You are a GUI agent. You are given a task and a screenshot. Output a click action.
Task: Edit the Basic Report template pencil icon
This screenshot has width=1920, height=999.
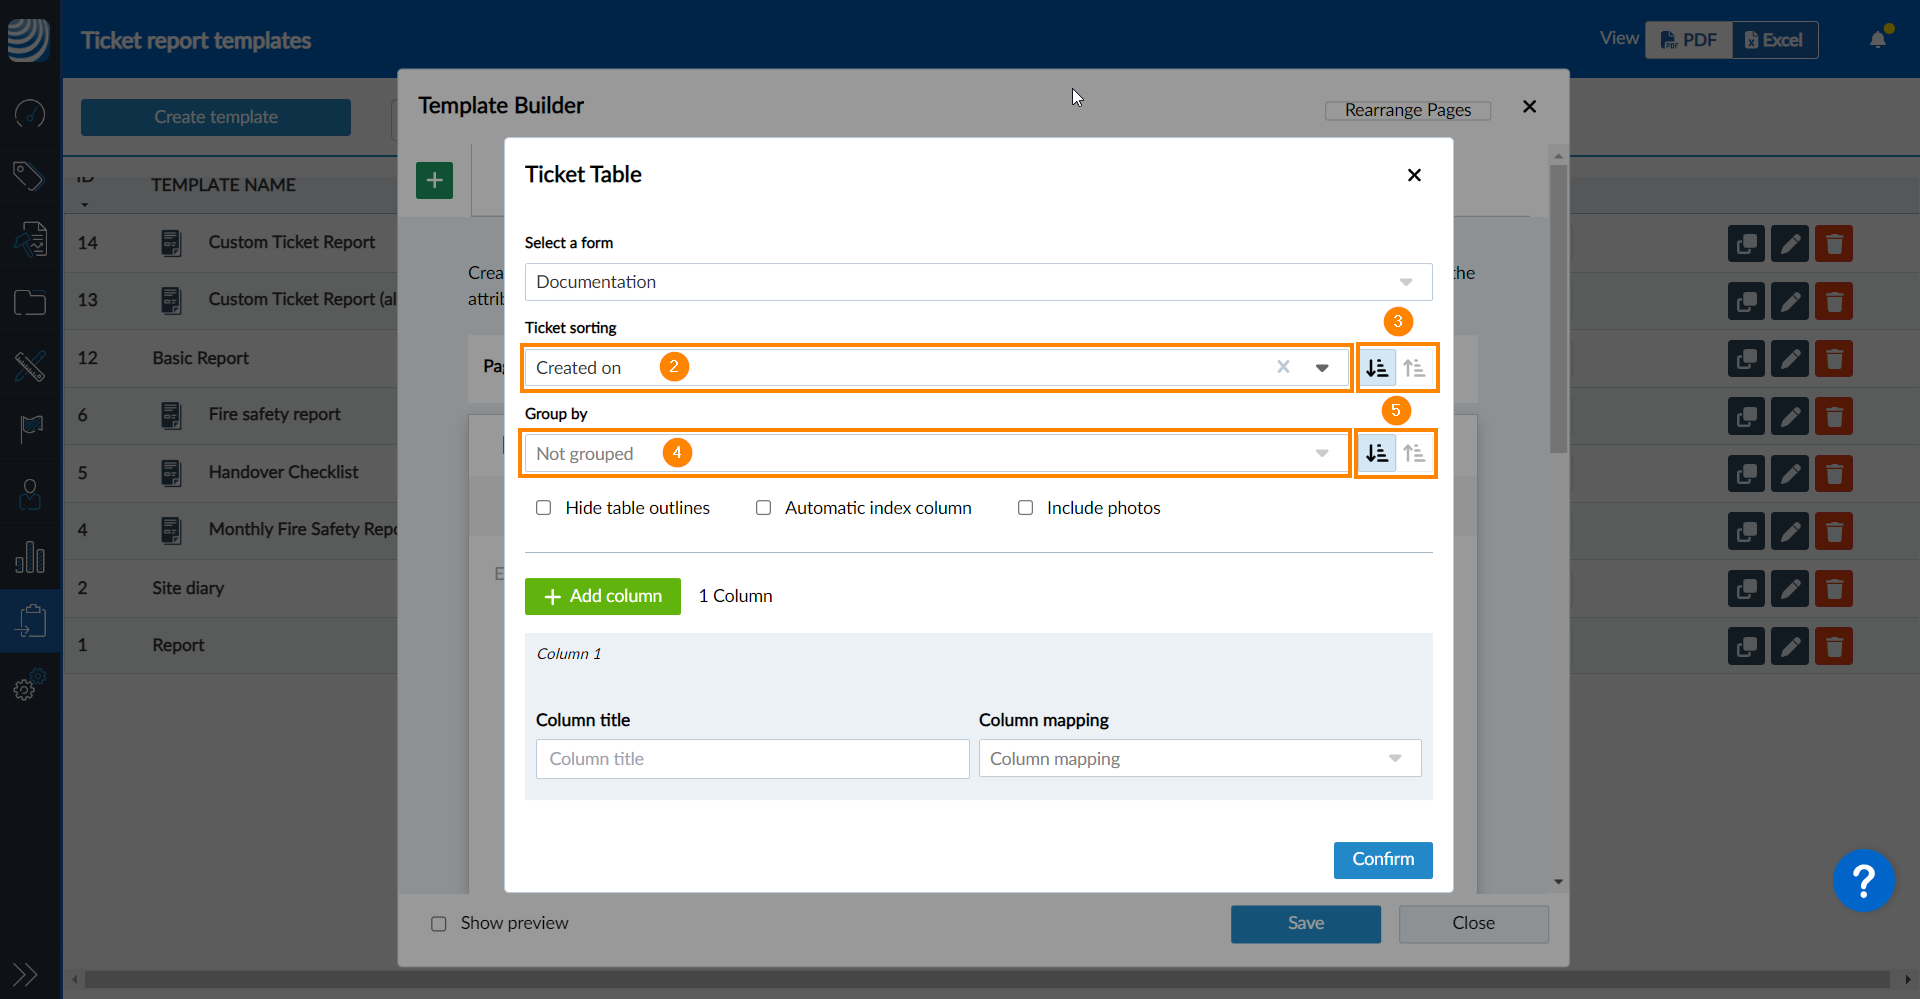(x=1790, y=359)
